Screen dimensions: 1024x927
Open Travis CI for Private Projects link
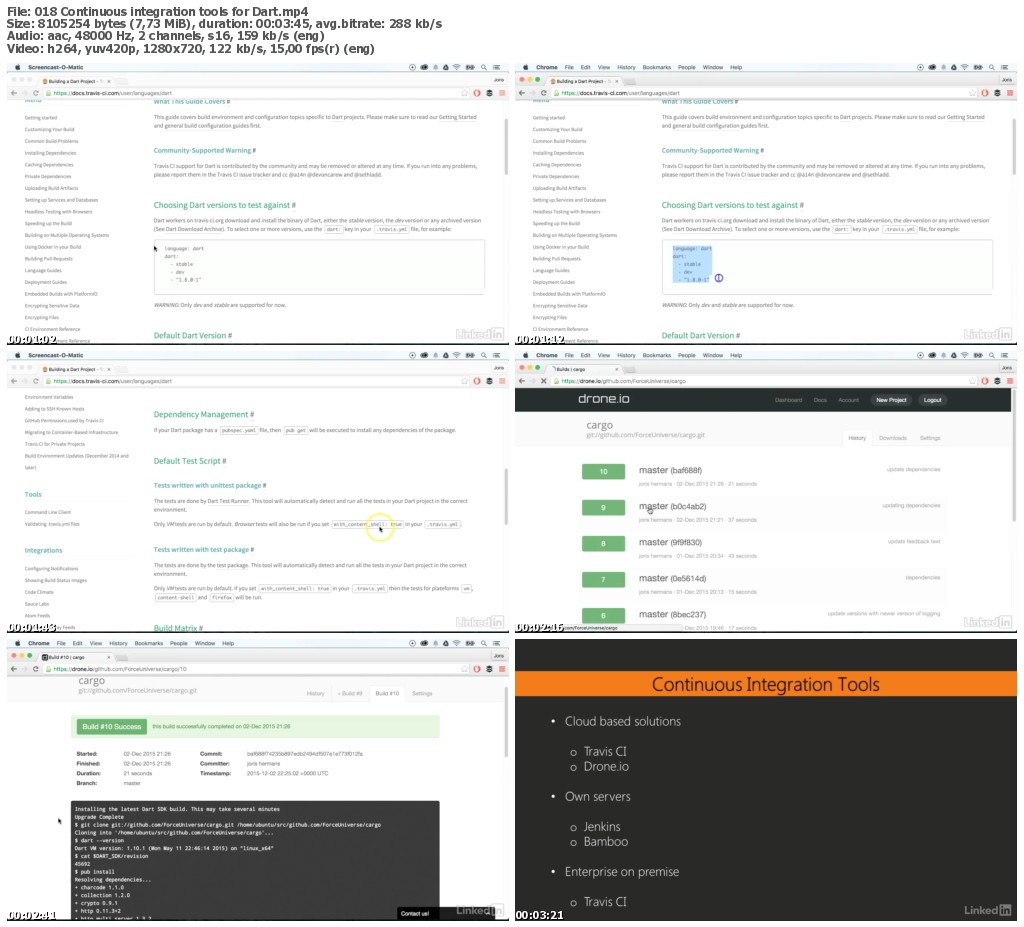point(54,444)
